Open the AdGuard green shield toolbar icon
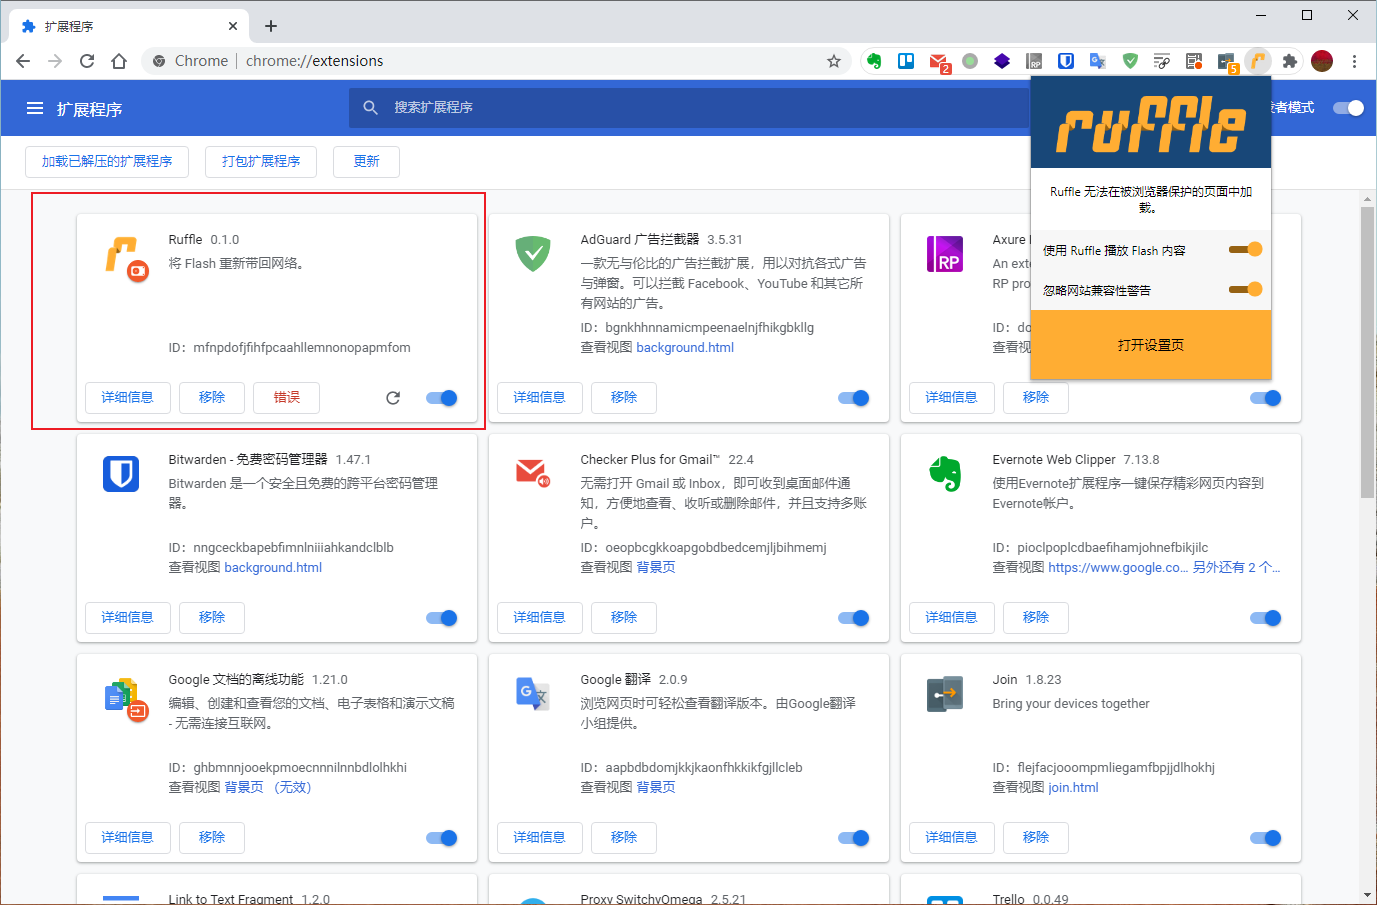 coord(1130,61)
